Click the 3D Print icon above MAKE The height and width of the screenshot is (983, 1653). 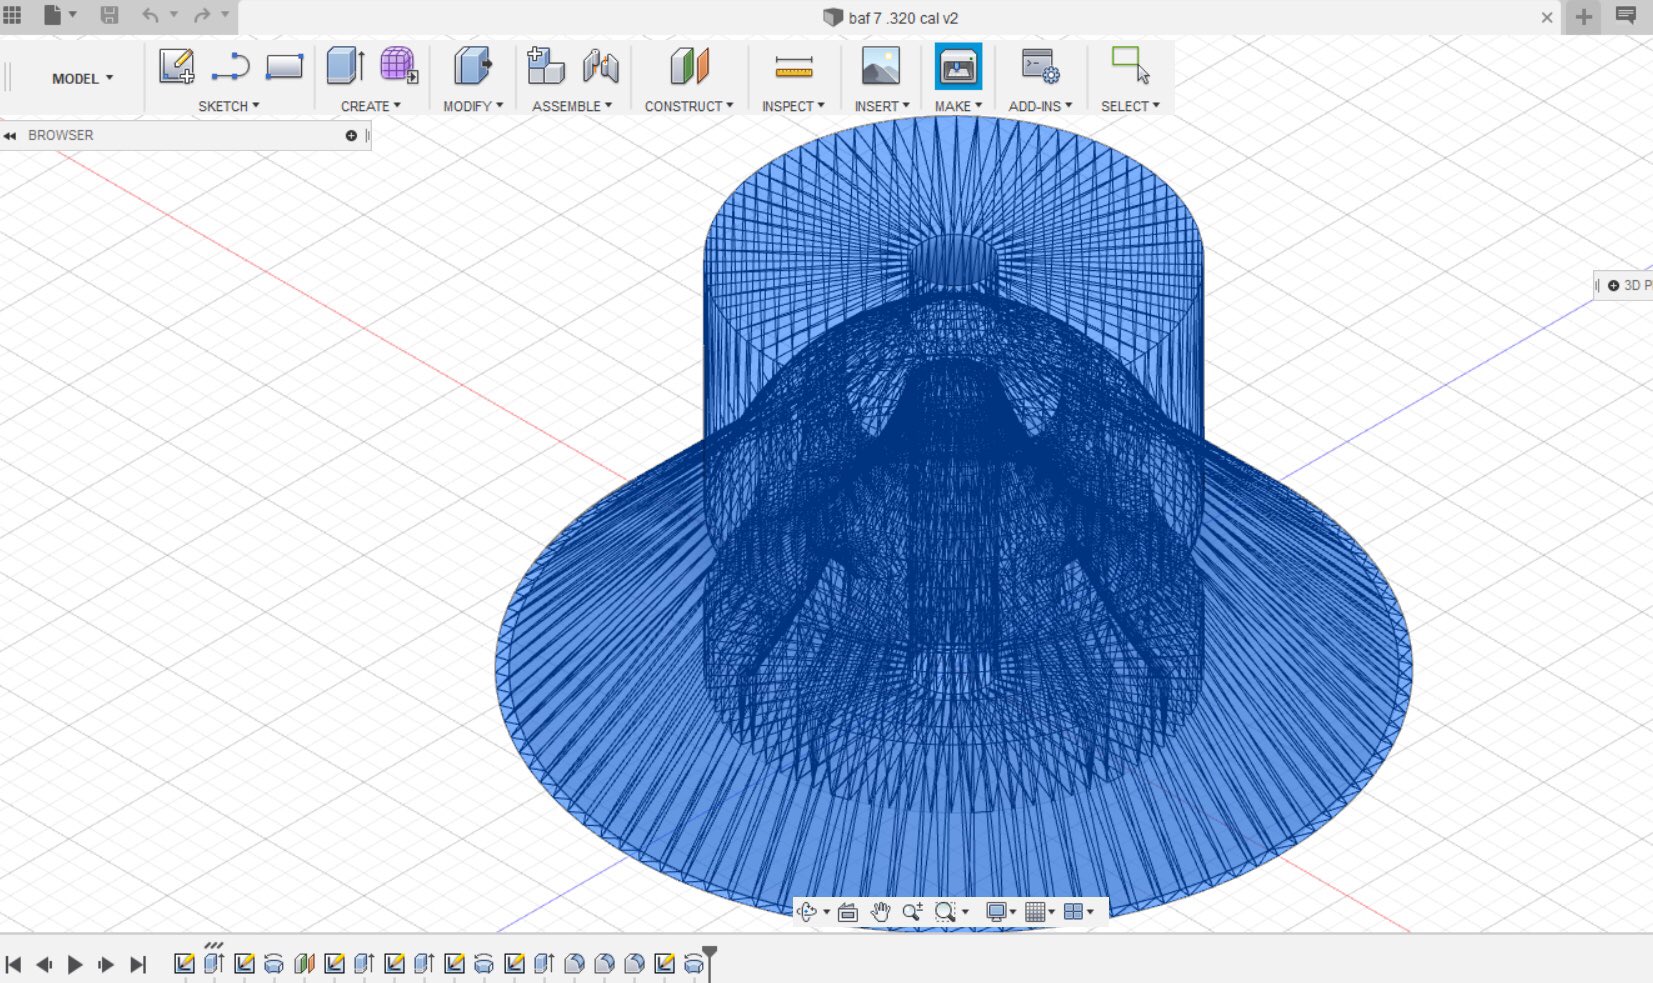point(957,67)
